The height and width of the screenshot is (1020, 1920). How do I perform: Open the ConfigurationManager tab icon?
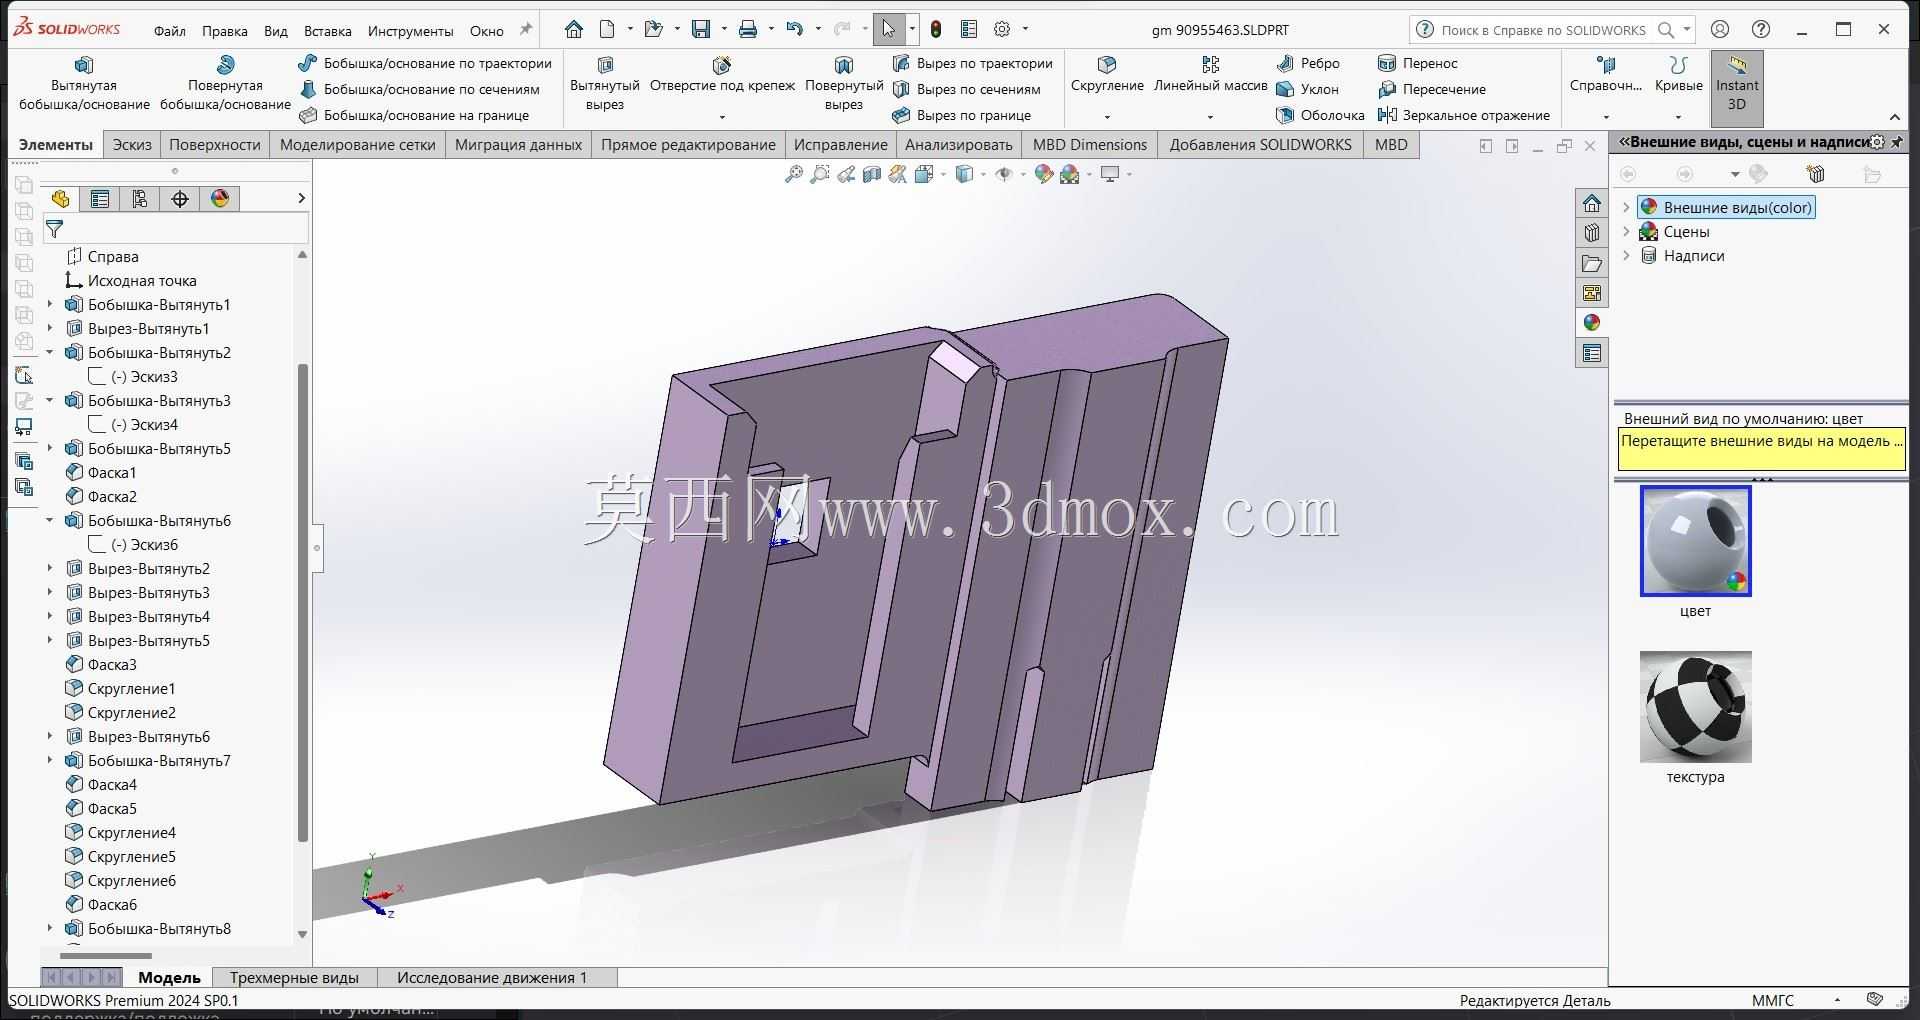tap(140, 199)
